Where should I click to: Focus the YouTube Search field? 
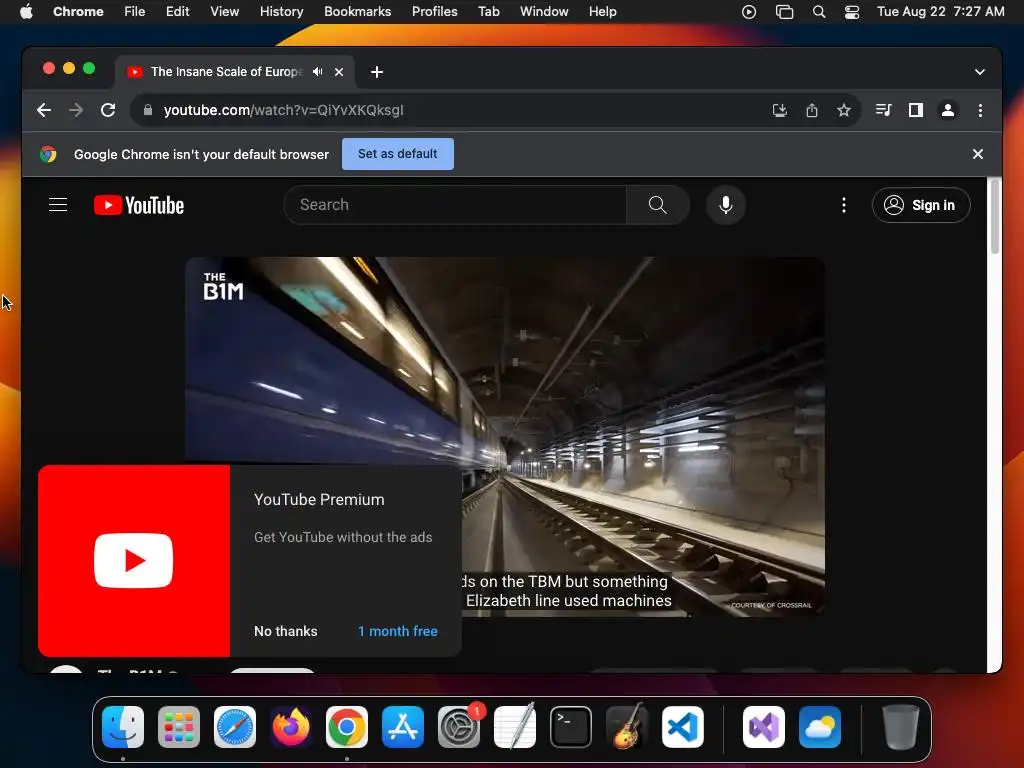click(455, 205)
